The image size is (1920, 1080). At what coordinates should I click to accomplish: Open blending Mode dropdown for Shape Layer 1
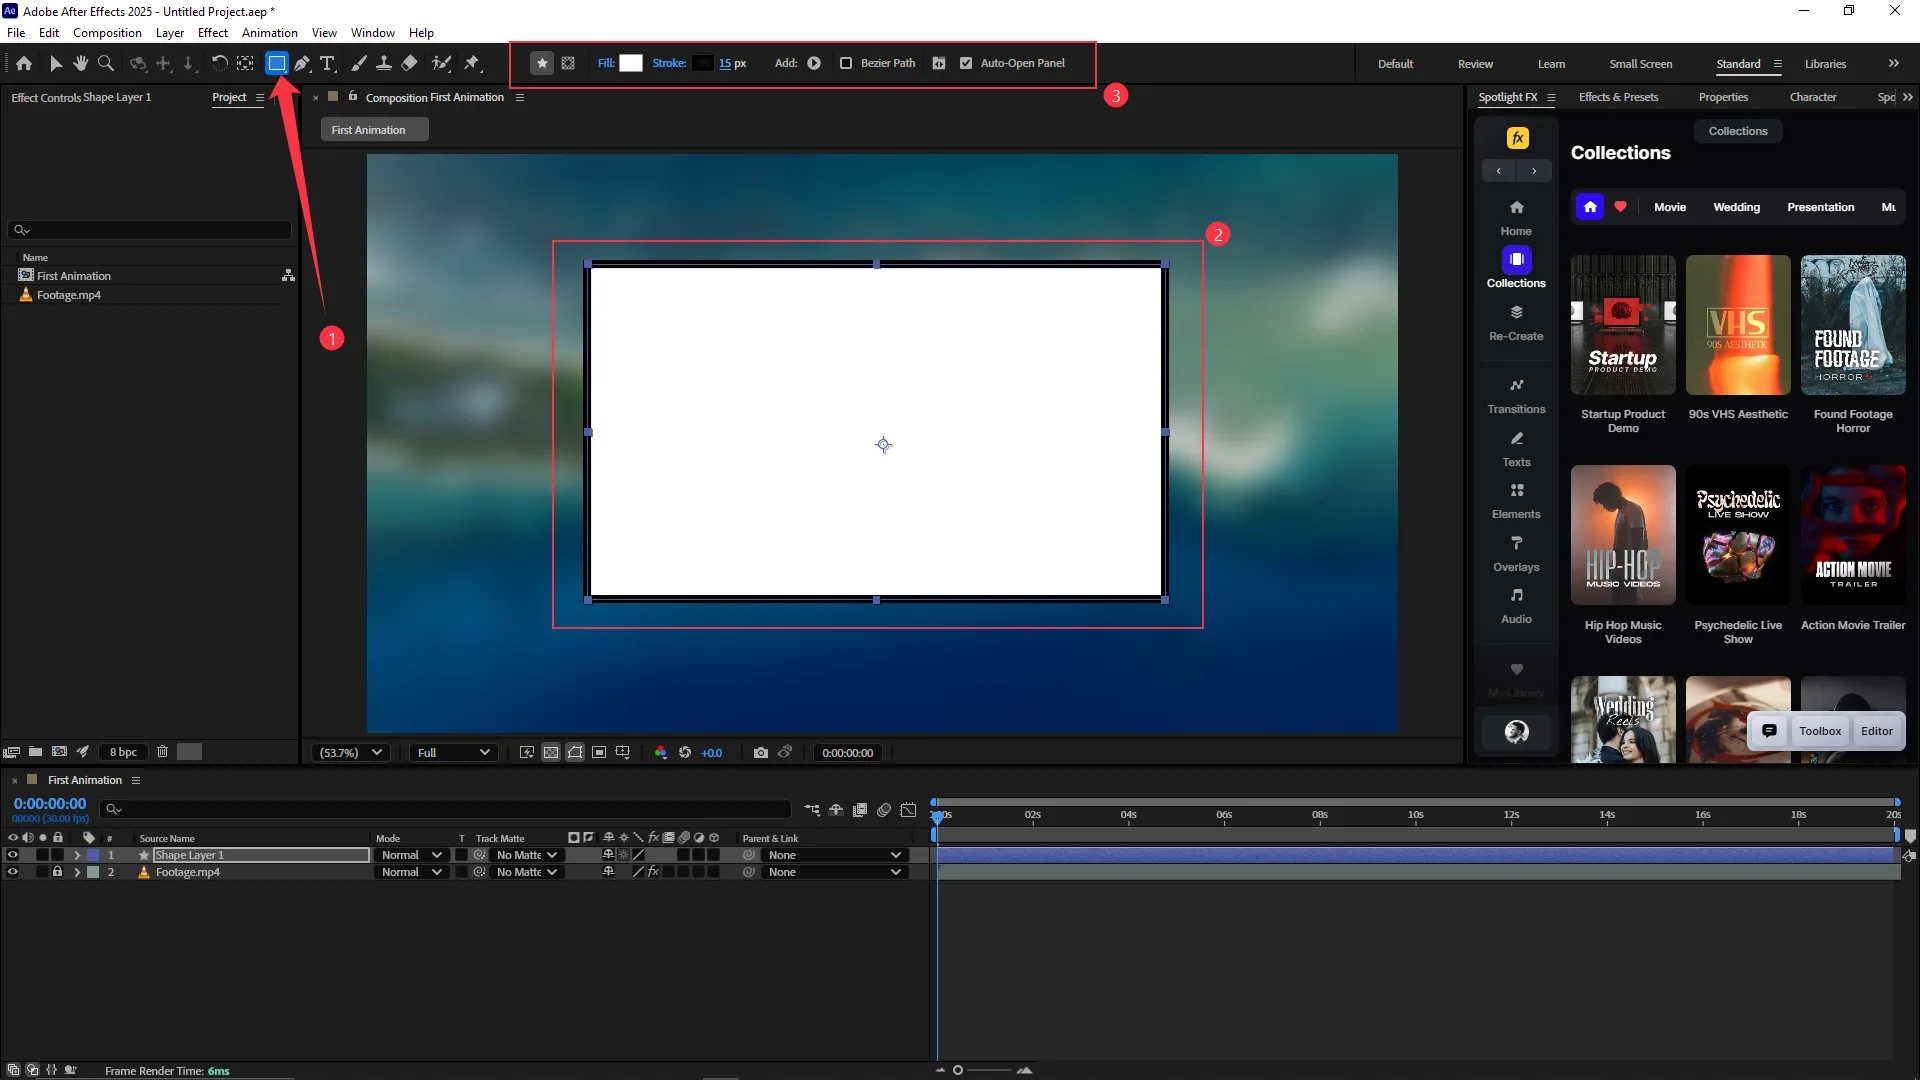[411, 855]
